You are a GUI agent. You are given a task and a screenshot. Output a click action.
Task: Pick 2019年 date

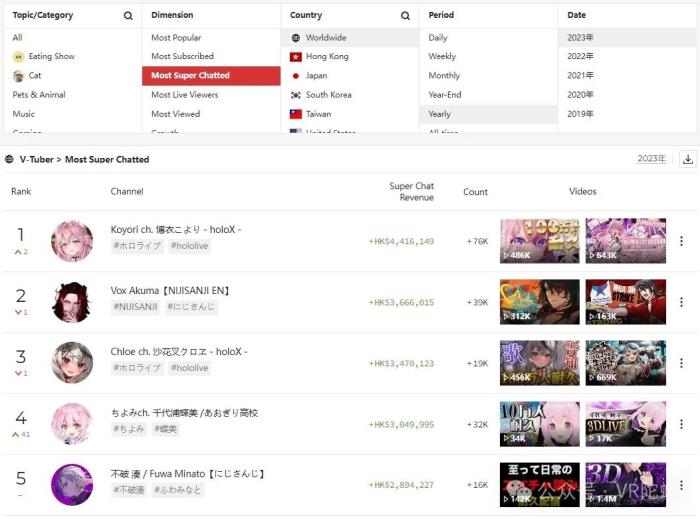(580, 114)
